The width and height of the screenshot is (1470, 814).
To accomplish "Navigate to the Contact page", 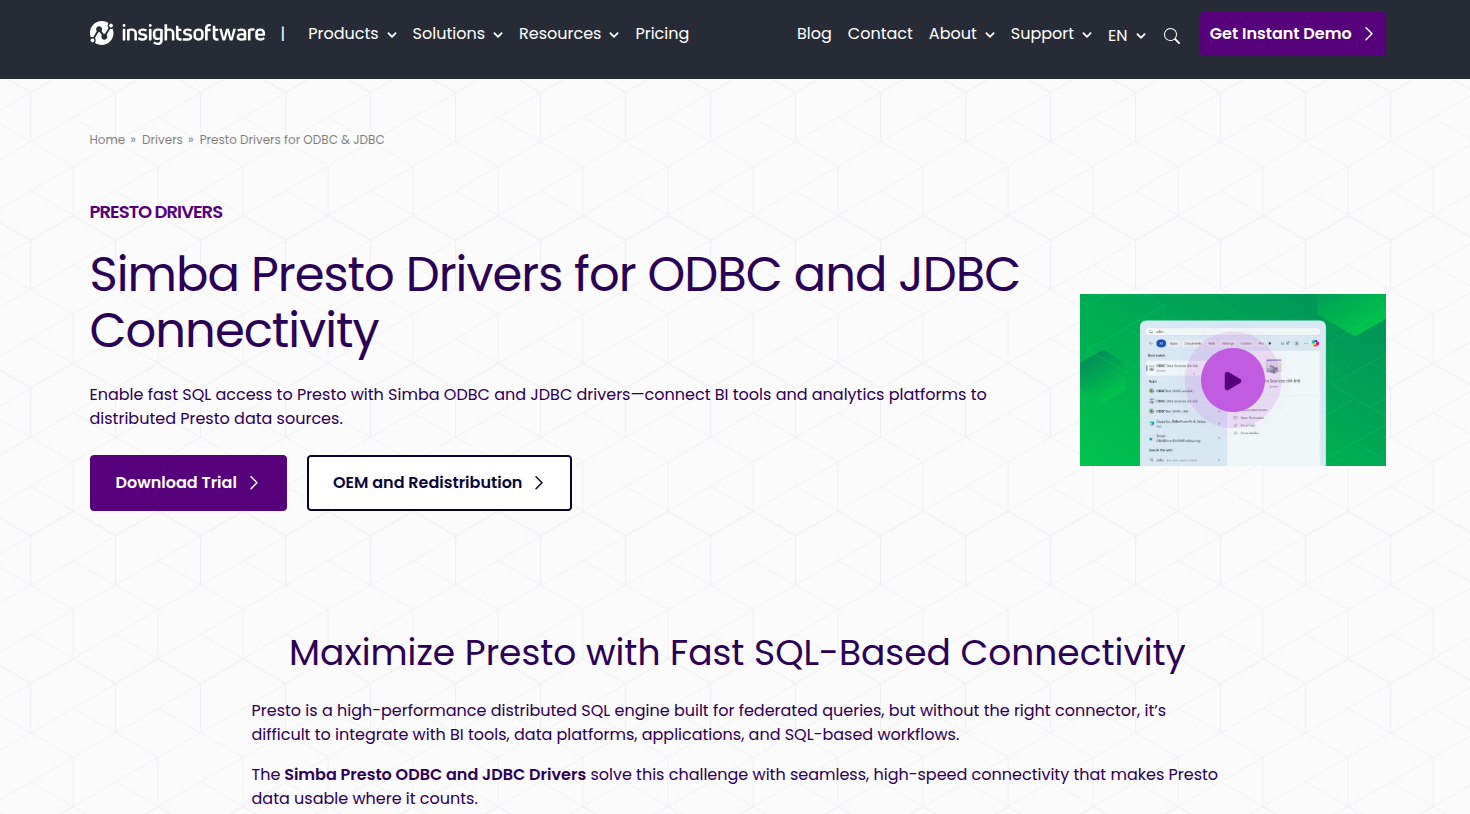I will (x=880, y=34).
